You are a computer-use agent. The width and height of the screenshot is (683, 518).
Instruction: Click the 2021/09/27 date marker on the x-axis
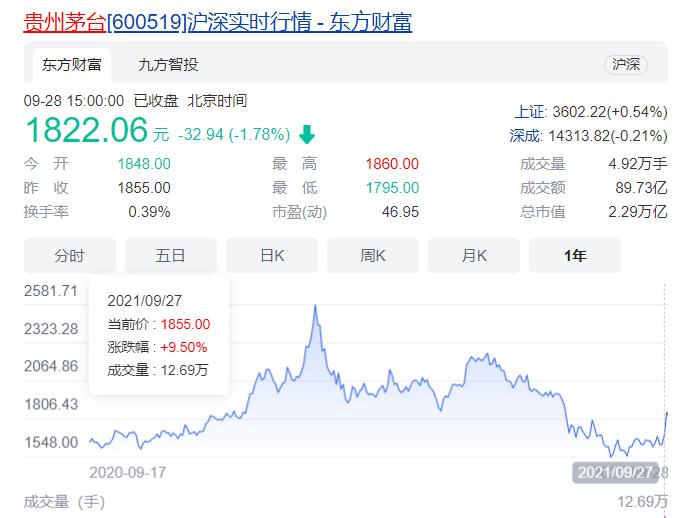click(x=615, y=473)
